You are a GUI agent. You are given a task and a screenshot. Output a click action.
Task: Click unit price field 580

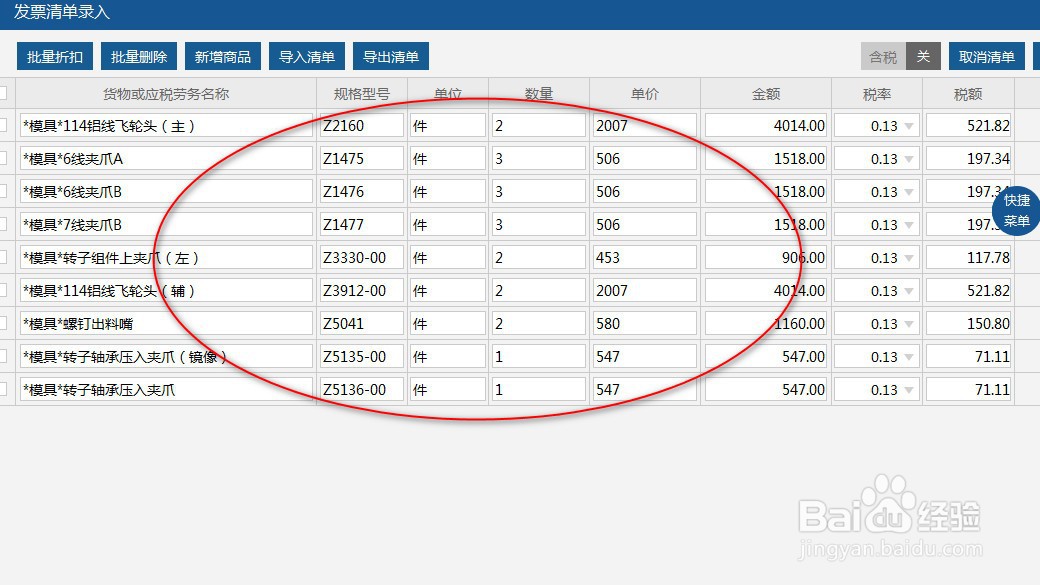645,324
